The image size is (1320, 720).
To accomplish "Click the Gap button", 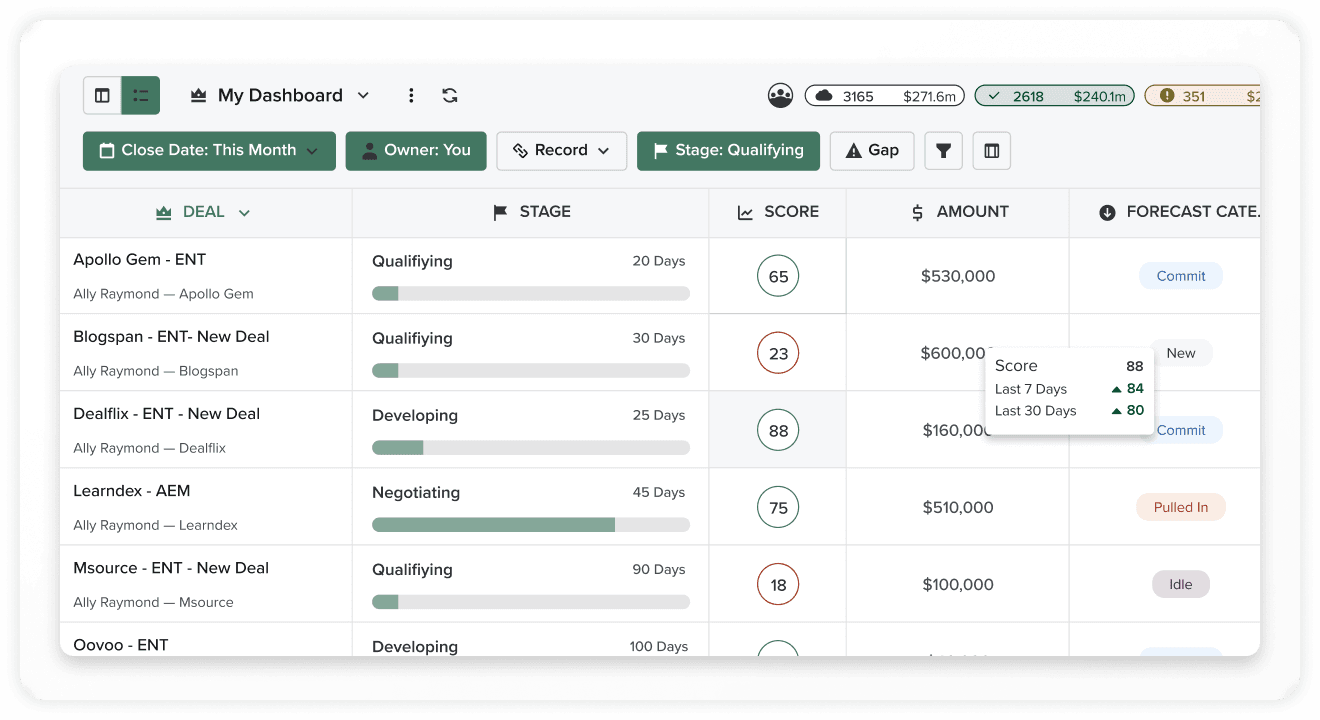I will (871, 150).
